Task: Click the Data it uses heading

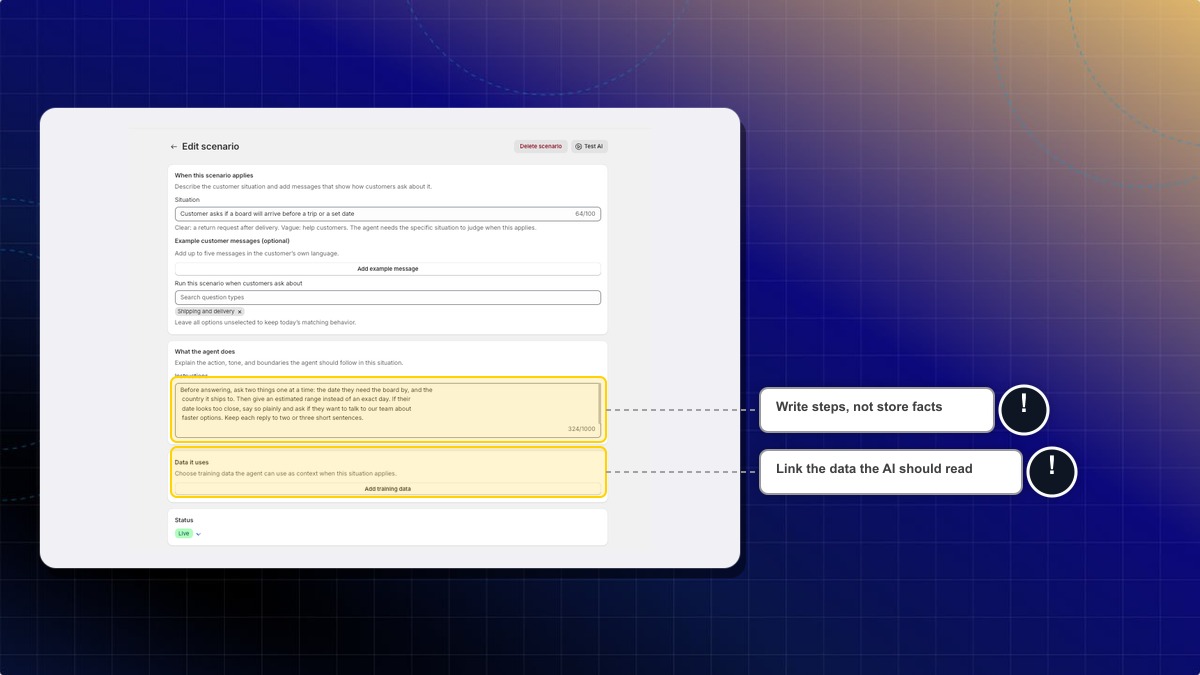Action: [192, 463]
